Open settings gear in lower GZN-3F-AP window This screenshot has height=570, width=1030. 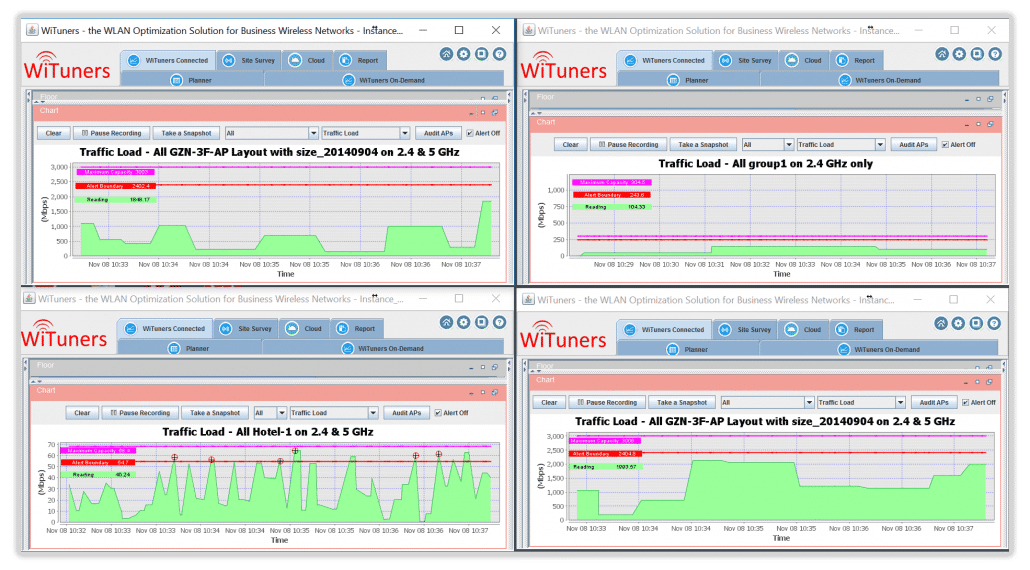958,323
